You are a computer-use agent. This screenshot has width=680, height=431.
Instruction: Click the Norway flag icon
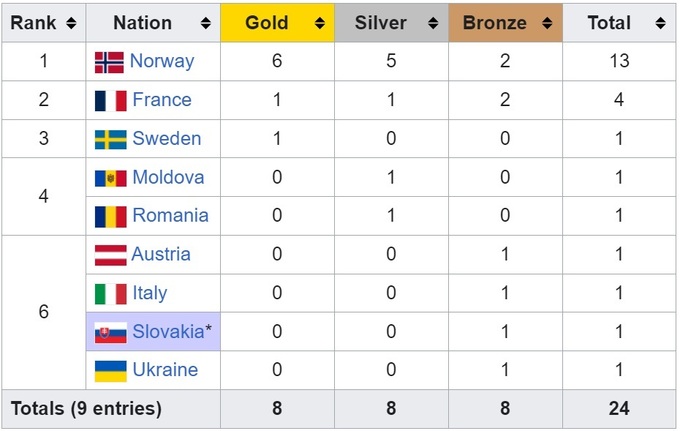click(109, 62)
